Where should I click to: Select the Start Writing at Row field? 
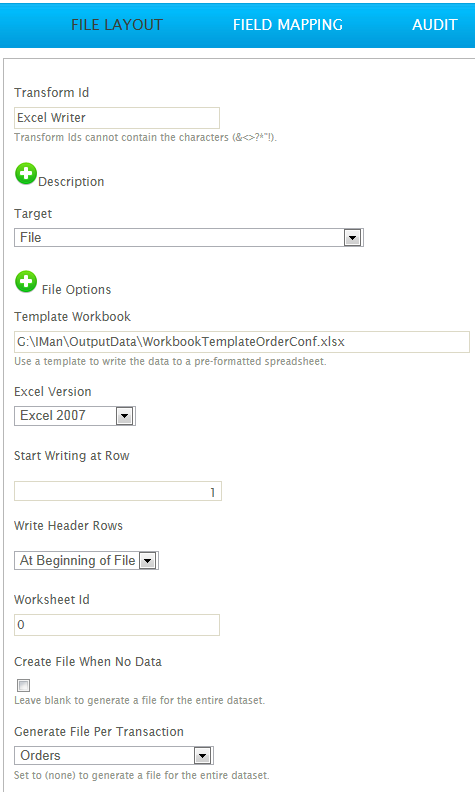click(118, 491)
